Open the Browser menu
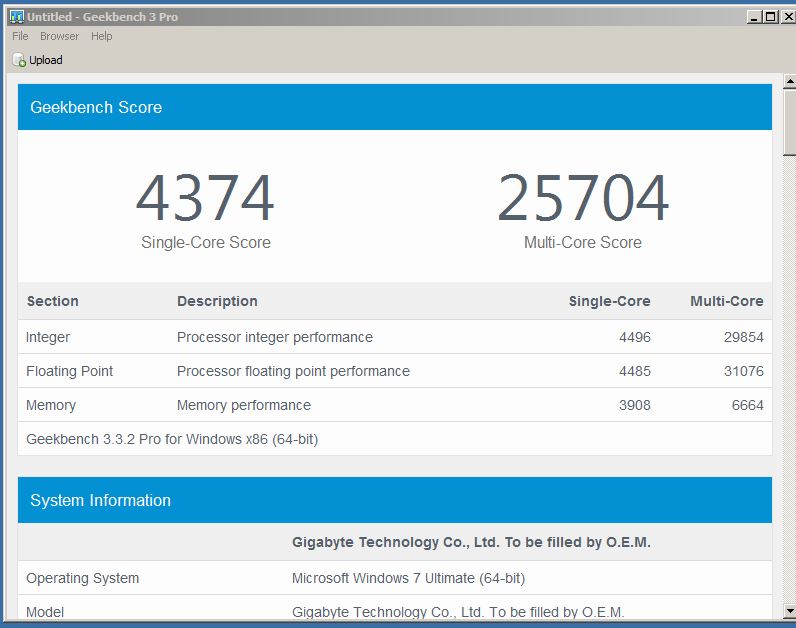The height and width of the screenshot is (628, 796). click(59, 36)
